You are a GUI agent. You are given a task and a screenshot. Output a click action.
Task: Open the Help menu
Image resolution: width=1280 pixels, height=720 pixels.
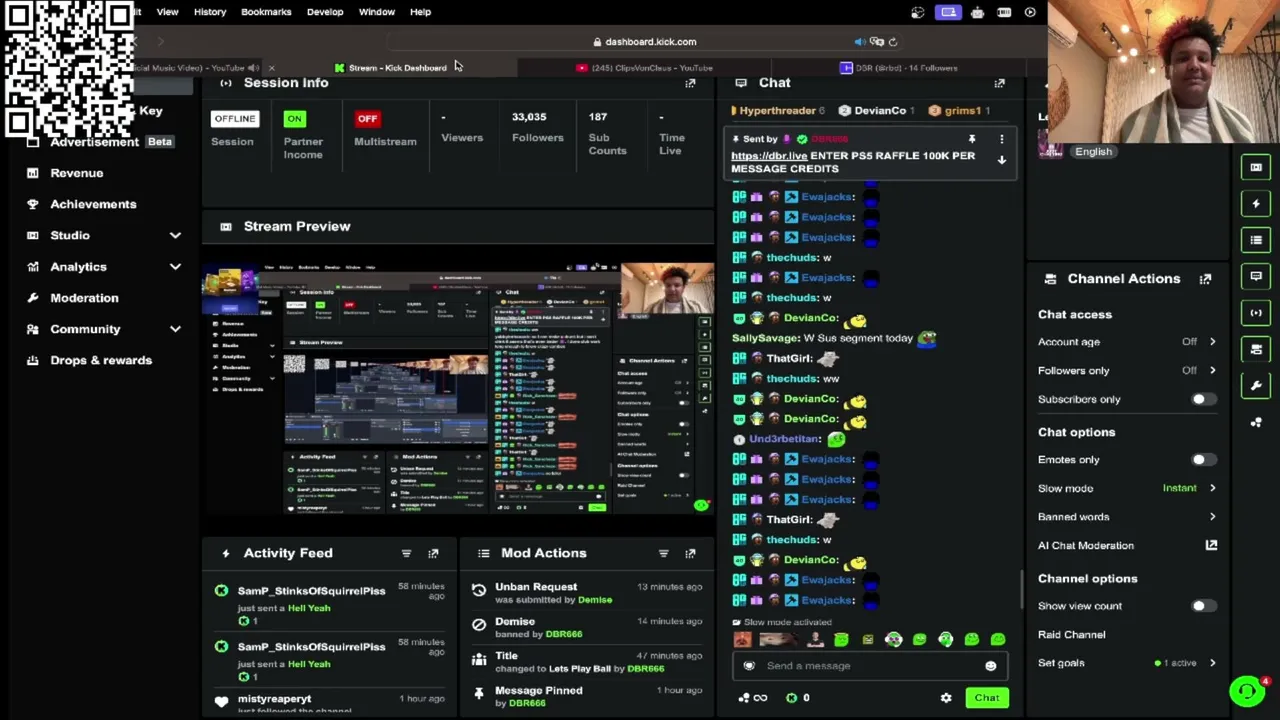tap(420, 12)
